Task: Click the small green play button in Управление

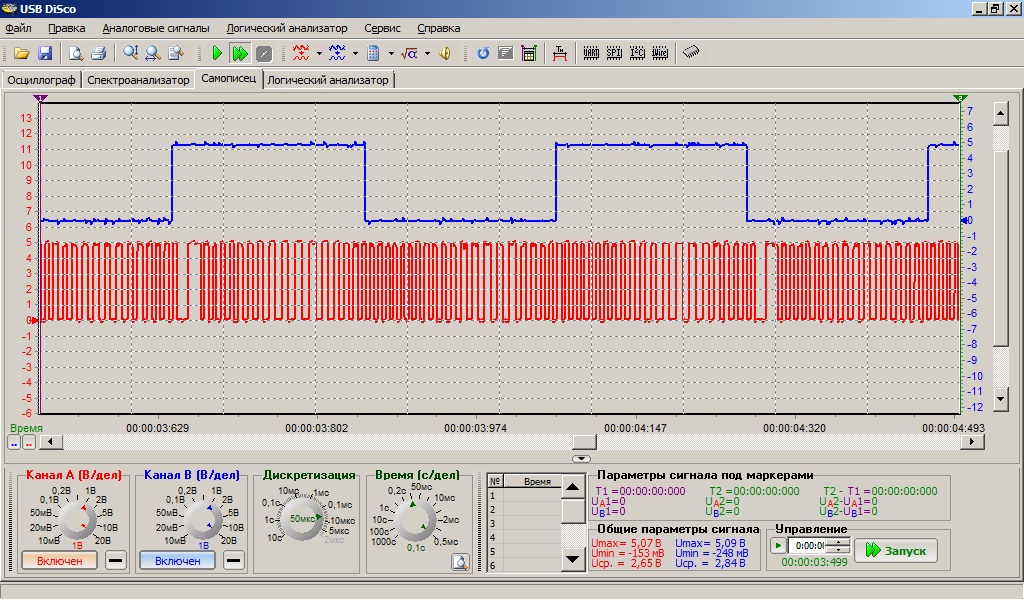Action: [x=777, y=546]
